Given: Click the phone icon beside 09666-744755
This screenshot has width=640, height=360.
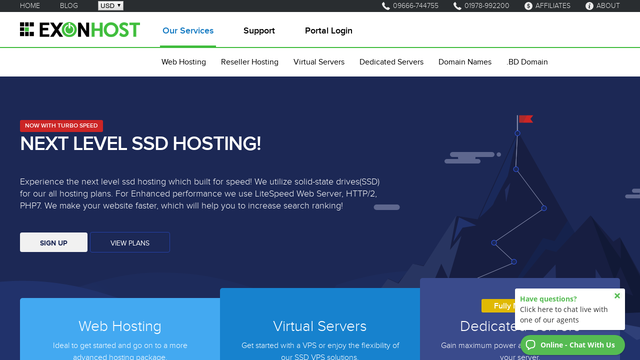Looking at the screenshot, I should point(385,6).
